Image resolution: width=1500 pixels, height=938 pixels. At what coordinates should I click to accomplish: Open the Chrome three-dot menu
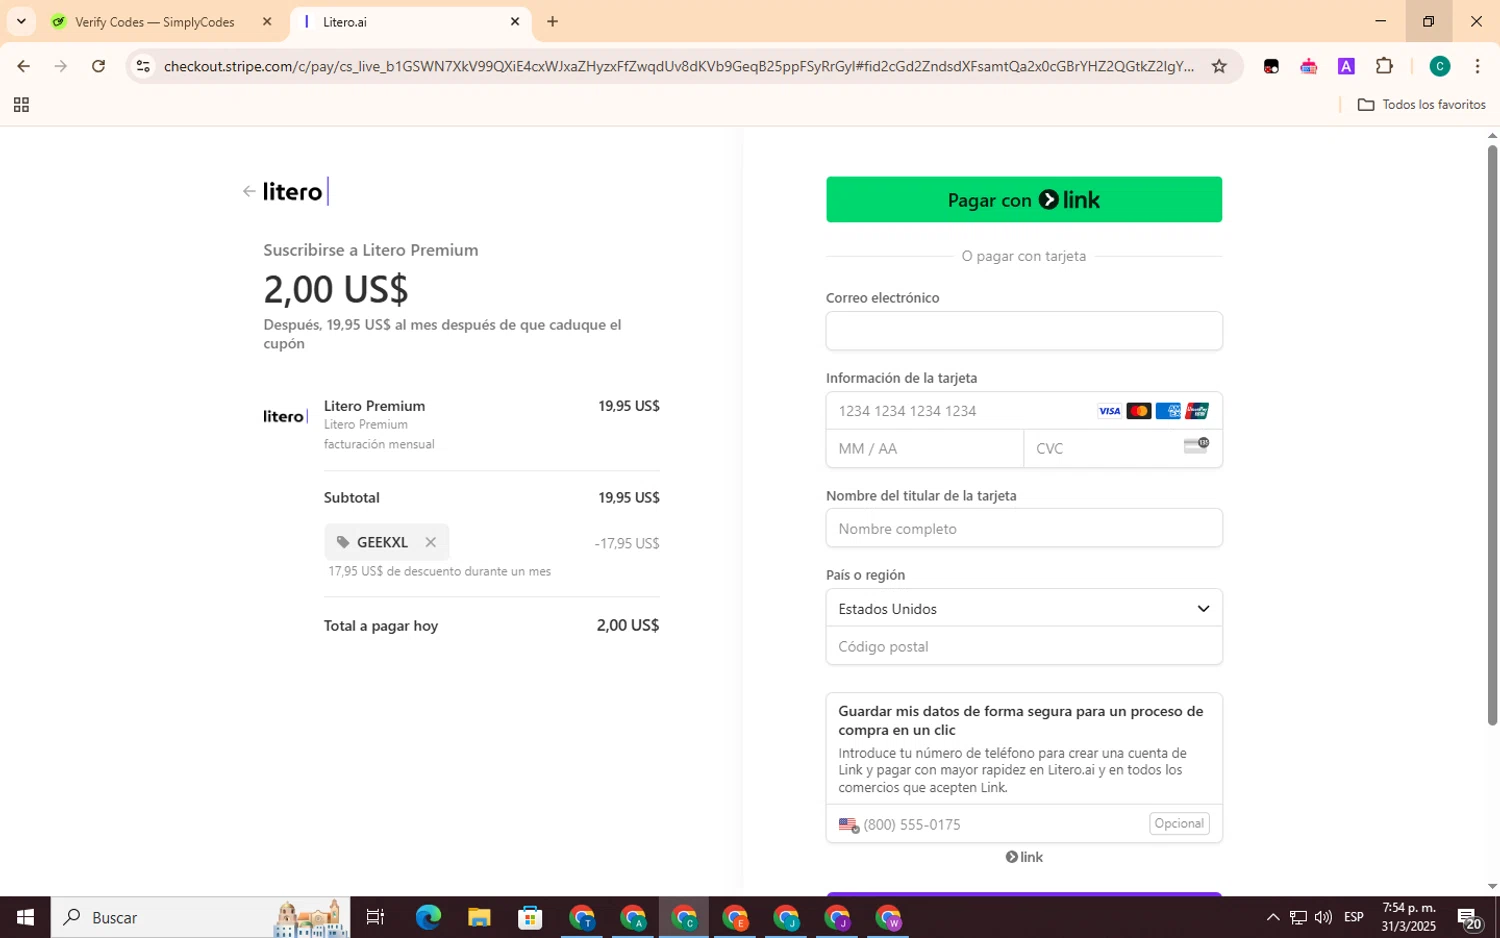click(x=1477, y=66)
